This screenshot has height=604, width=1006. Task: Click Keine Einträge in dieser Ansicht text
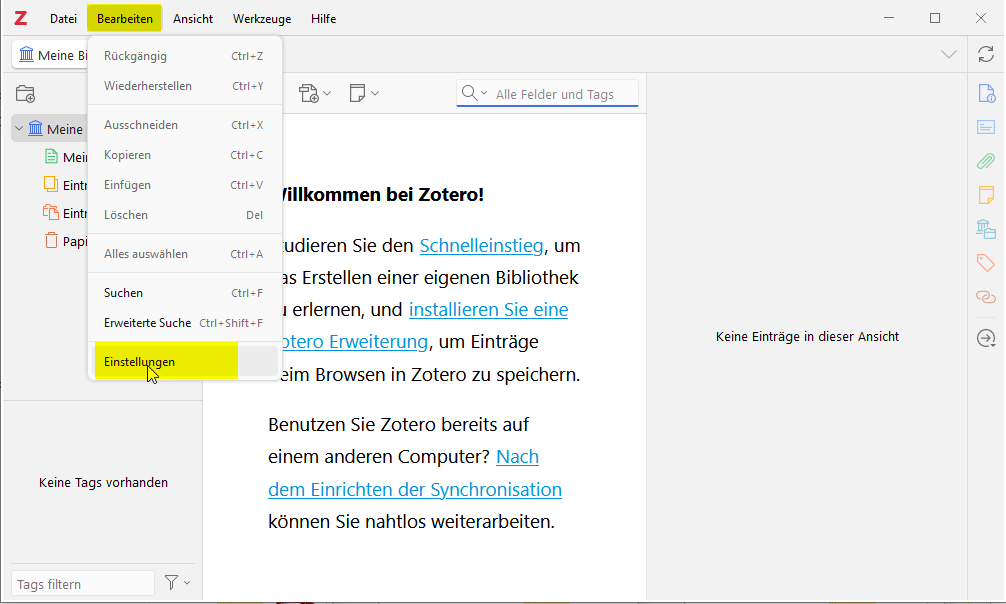pos(807,337)
